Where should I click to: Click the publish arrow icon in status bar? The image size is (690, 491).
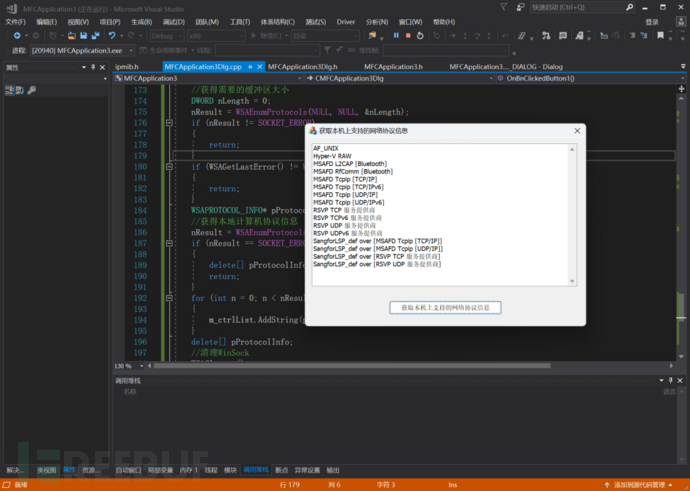(607, 484)
